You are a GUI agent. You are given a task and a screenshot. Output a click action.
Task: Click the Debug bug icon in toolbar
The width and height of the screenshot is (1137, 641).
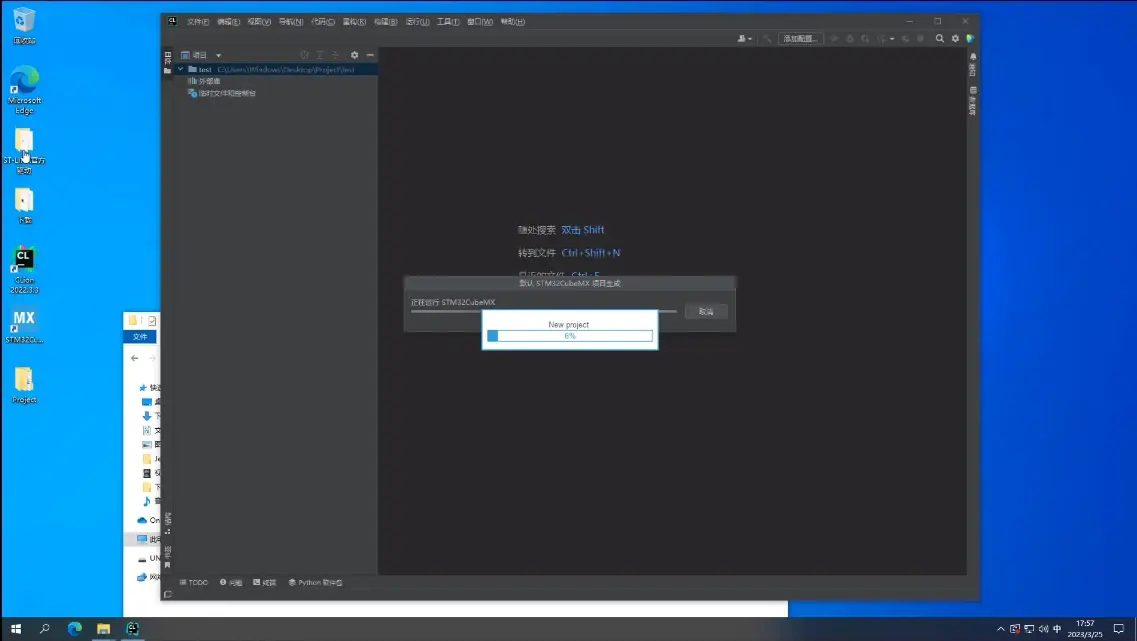[x=850, y=38]
